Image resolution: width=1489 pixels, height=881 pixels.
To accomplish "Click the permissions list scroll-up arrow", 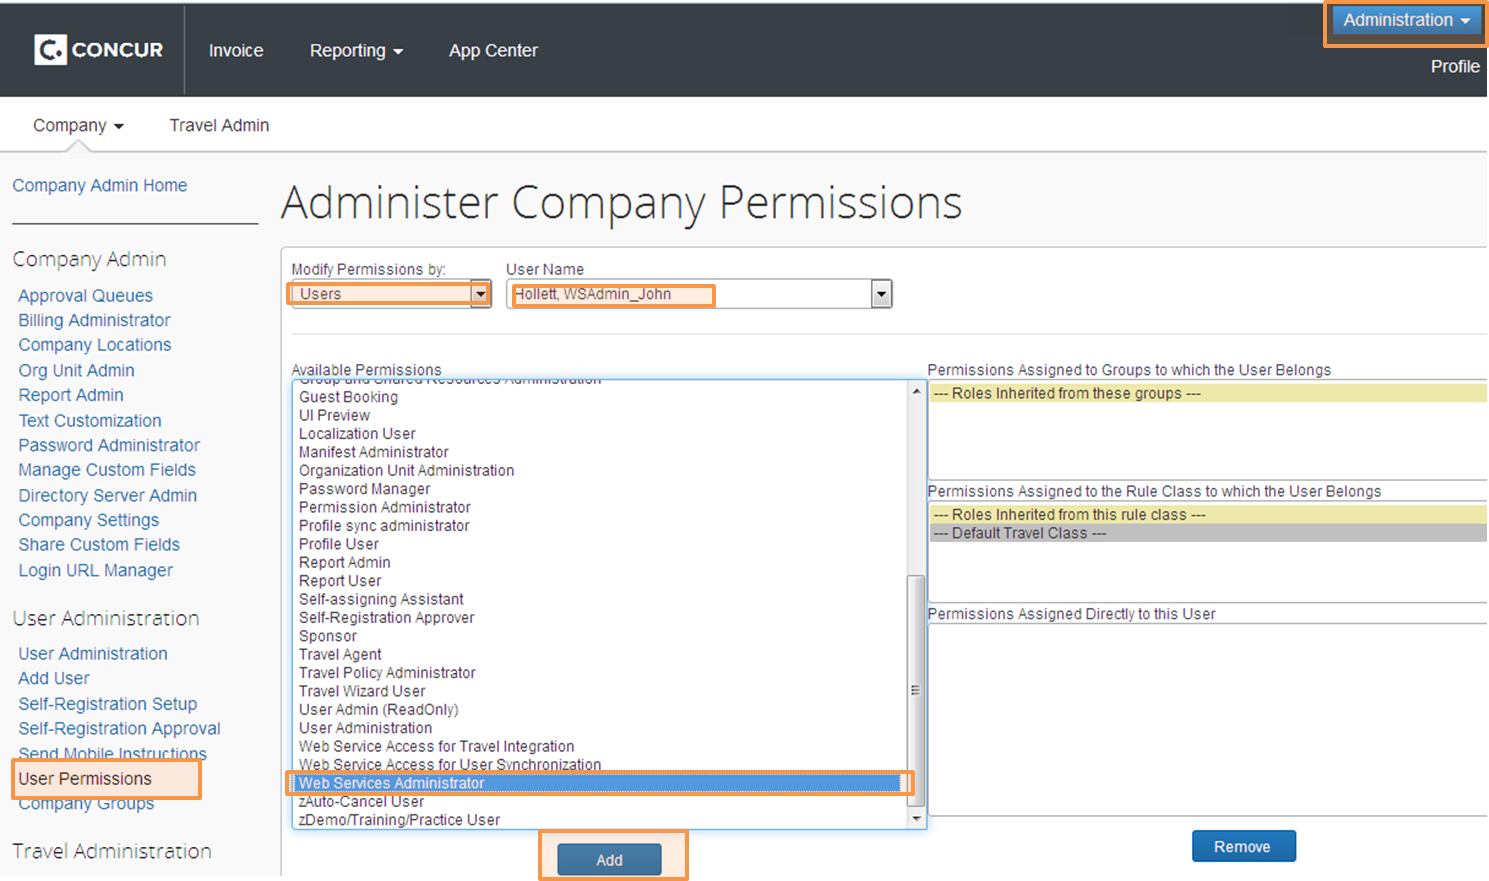I will click(916, 392).
